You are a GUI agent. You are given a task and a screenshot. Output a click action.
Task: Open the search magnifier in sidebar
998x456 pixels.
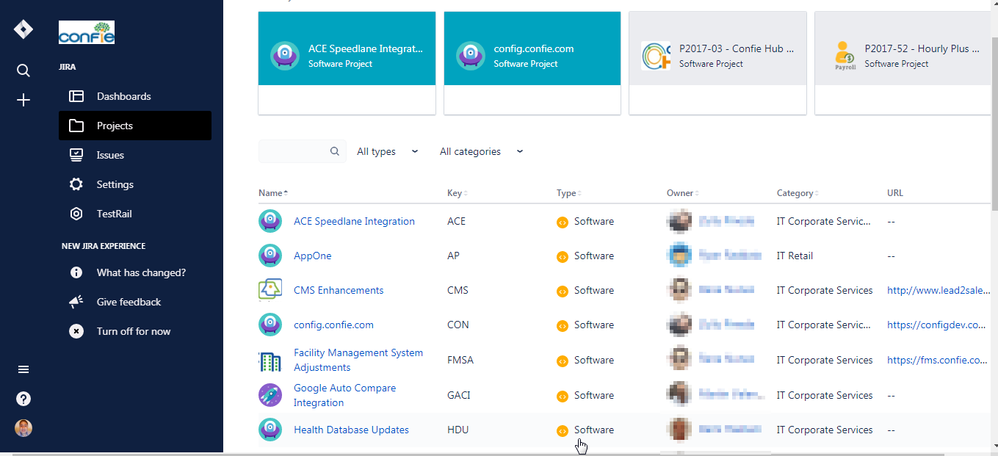[24, 70]
